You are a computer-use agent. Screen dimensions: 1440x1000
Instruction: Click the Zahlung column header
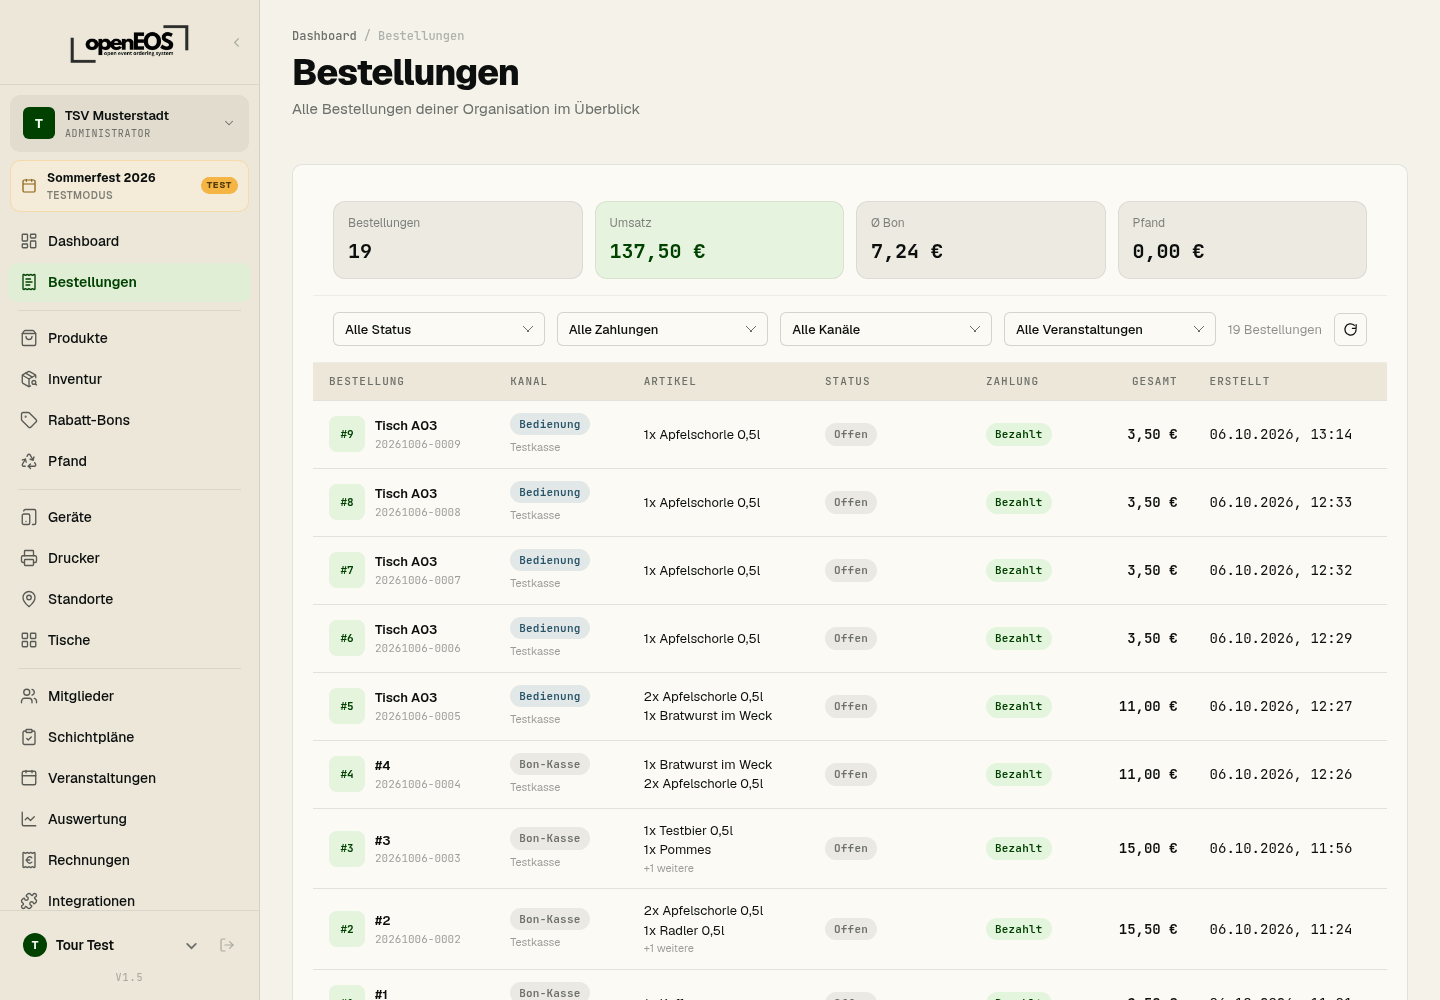[x=1012, y=381]
